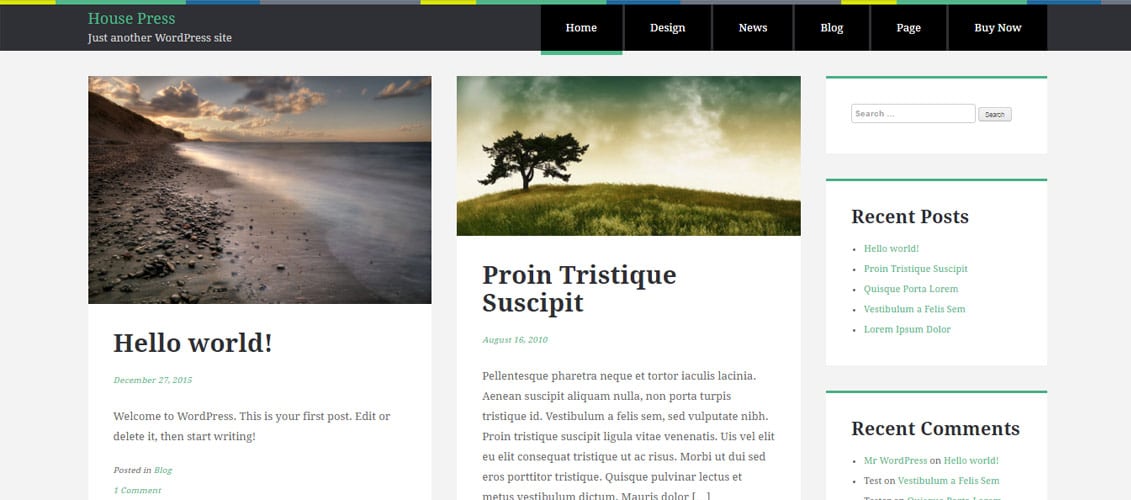Screen dimensions: 1131x500
Task: Go to the Design menu page
Action: 667,28
